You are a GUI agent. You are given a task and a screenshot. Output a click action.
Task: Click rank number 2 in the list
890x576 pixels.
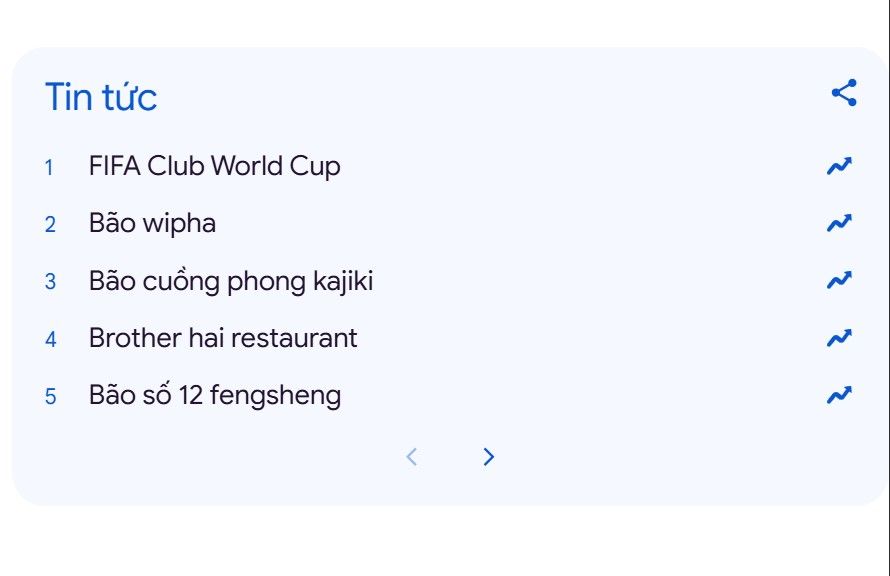50,224
